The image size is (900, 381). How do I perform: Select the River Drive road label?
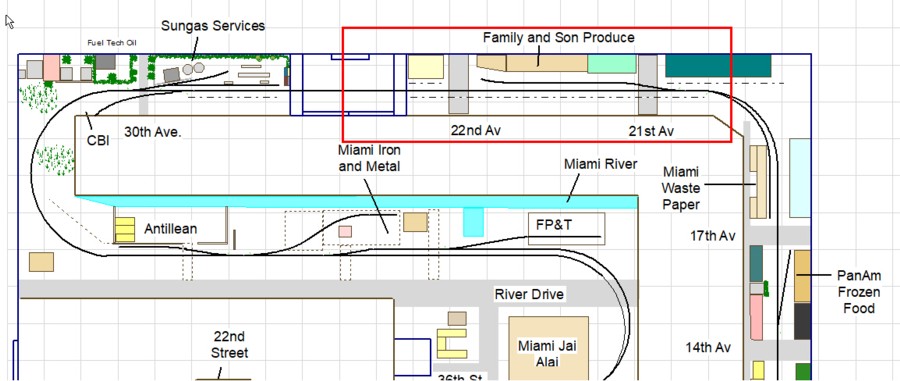[x=529, y=294]
